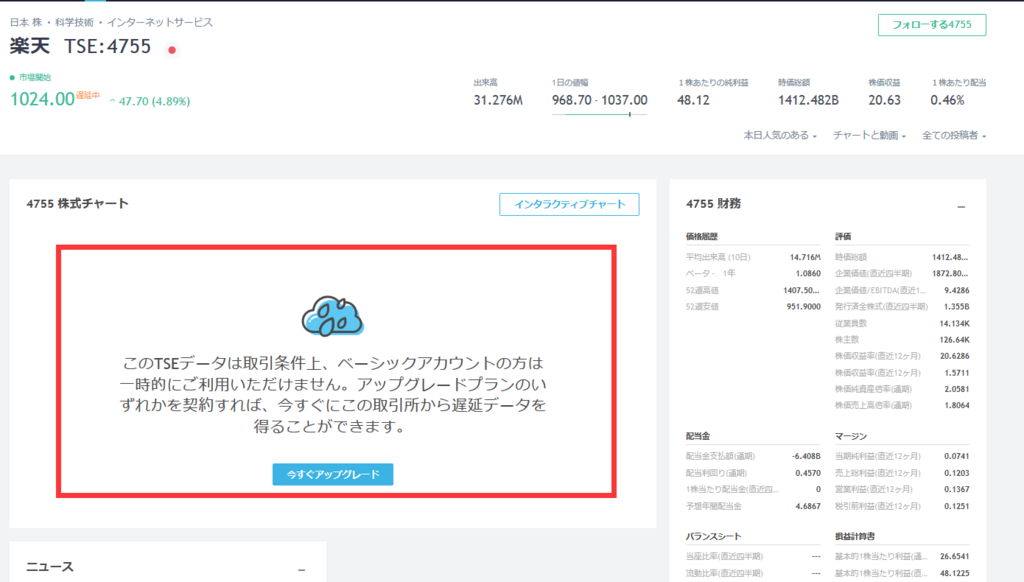Click the 14.716M average volume value
Image resolution: width=1024 pixels, height=582 pixels.
tap(805, 257)
